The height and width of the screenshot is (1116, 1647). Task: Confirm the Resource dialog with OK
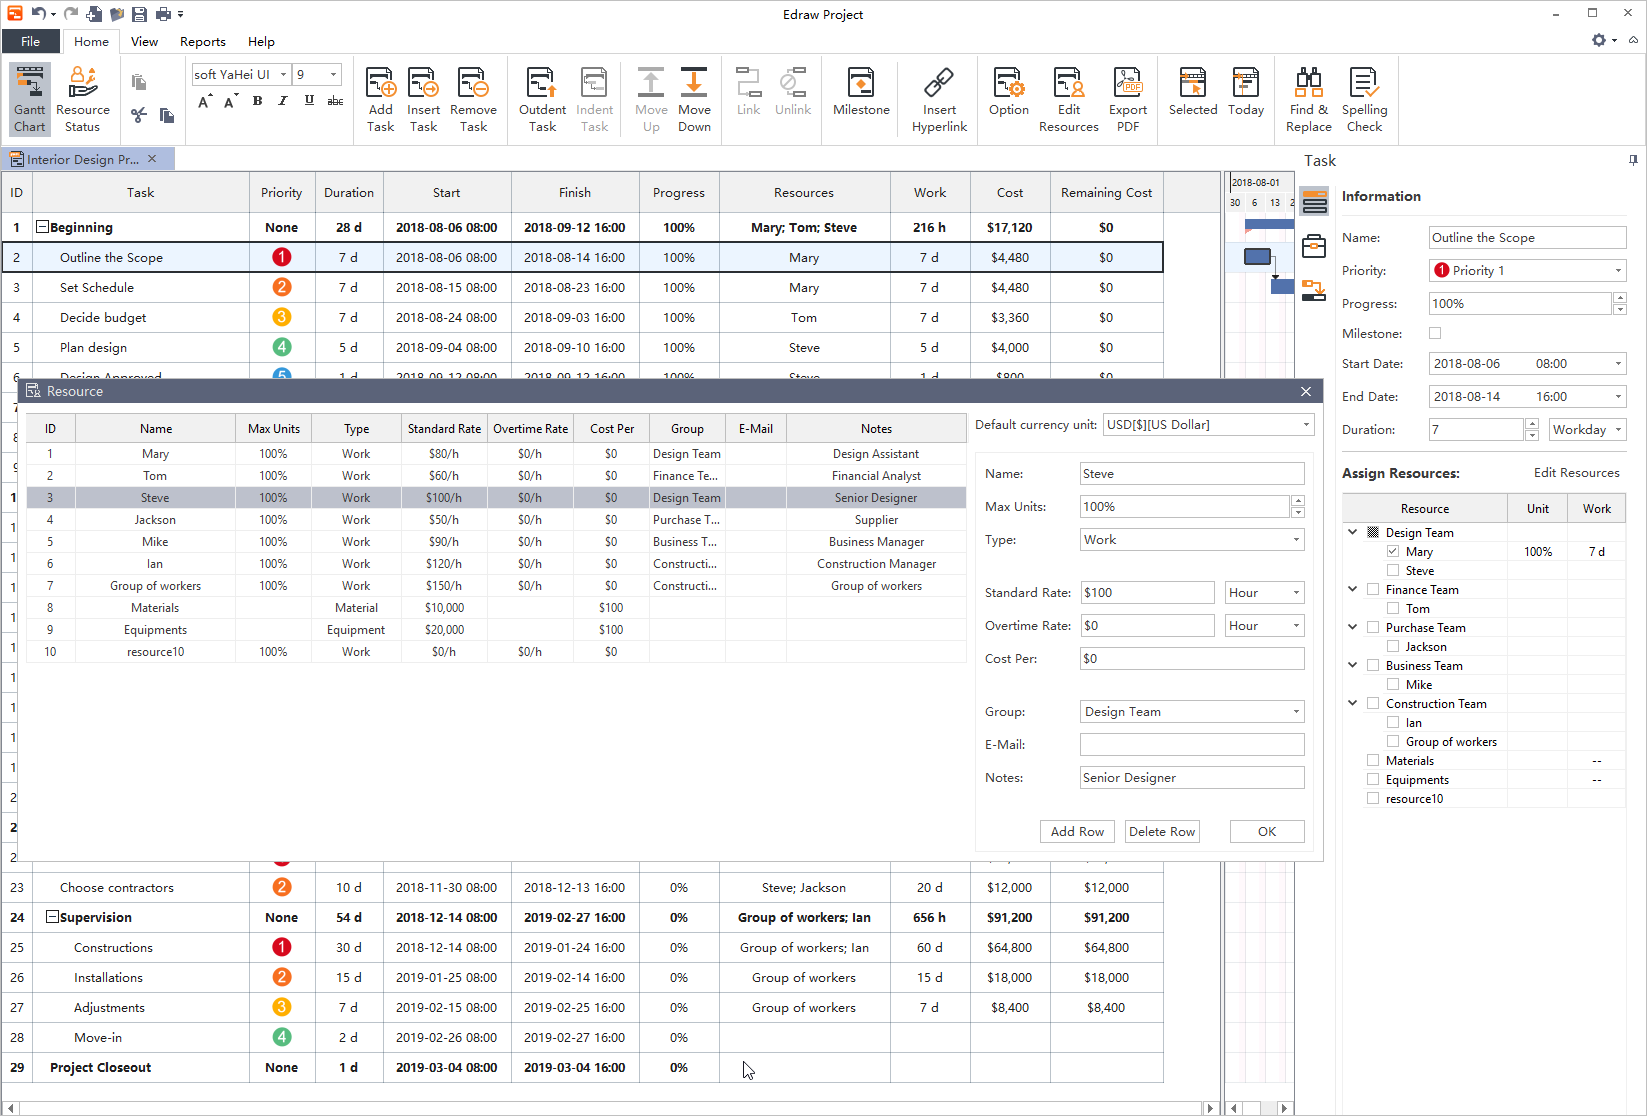(1267, 831)
